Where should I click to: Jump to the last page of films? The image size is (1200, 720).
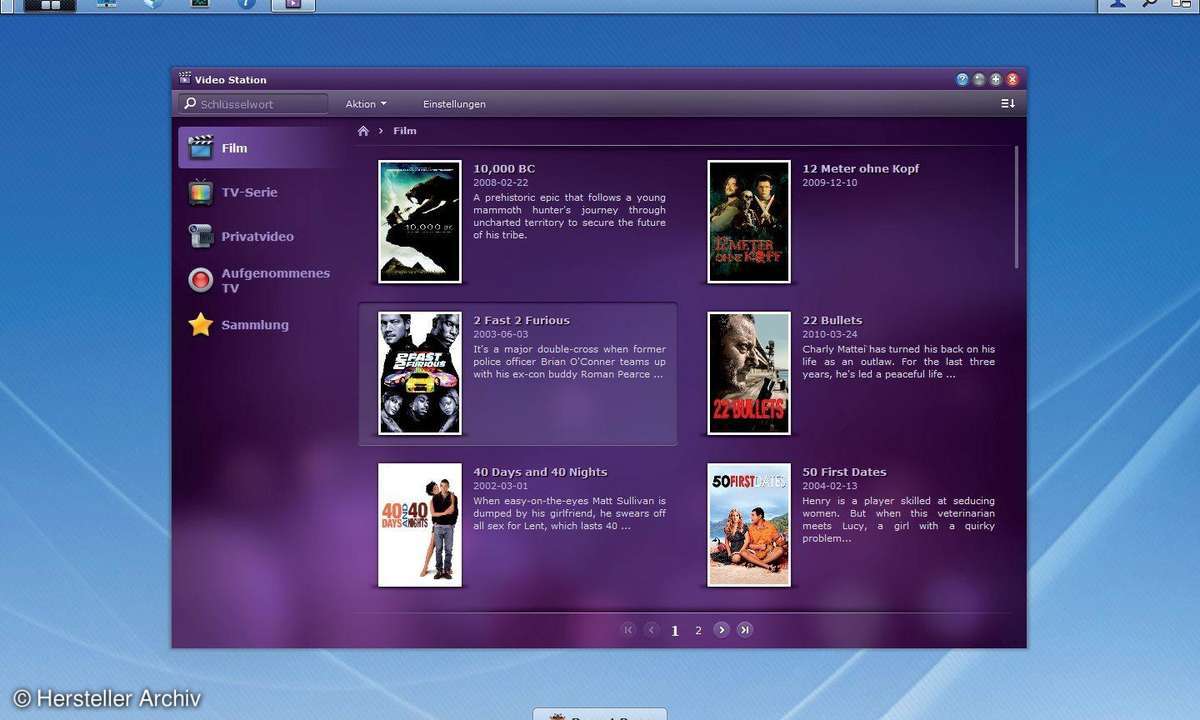(x=745, y=629)
